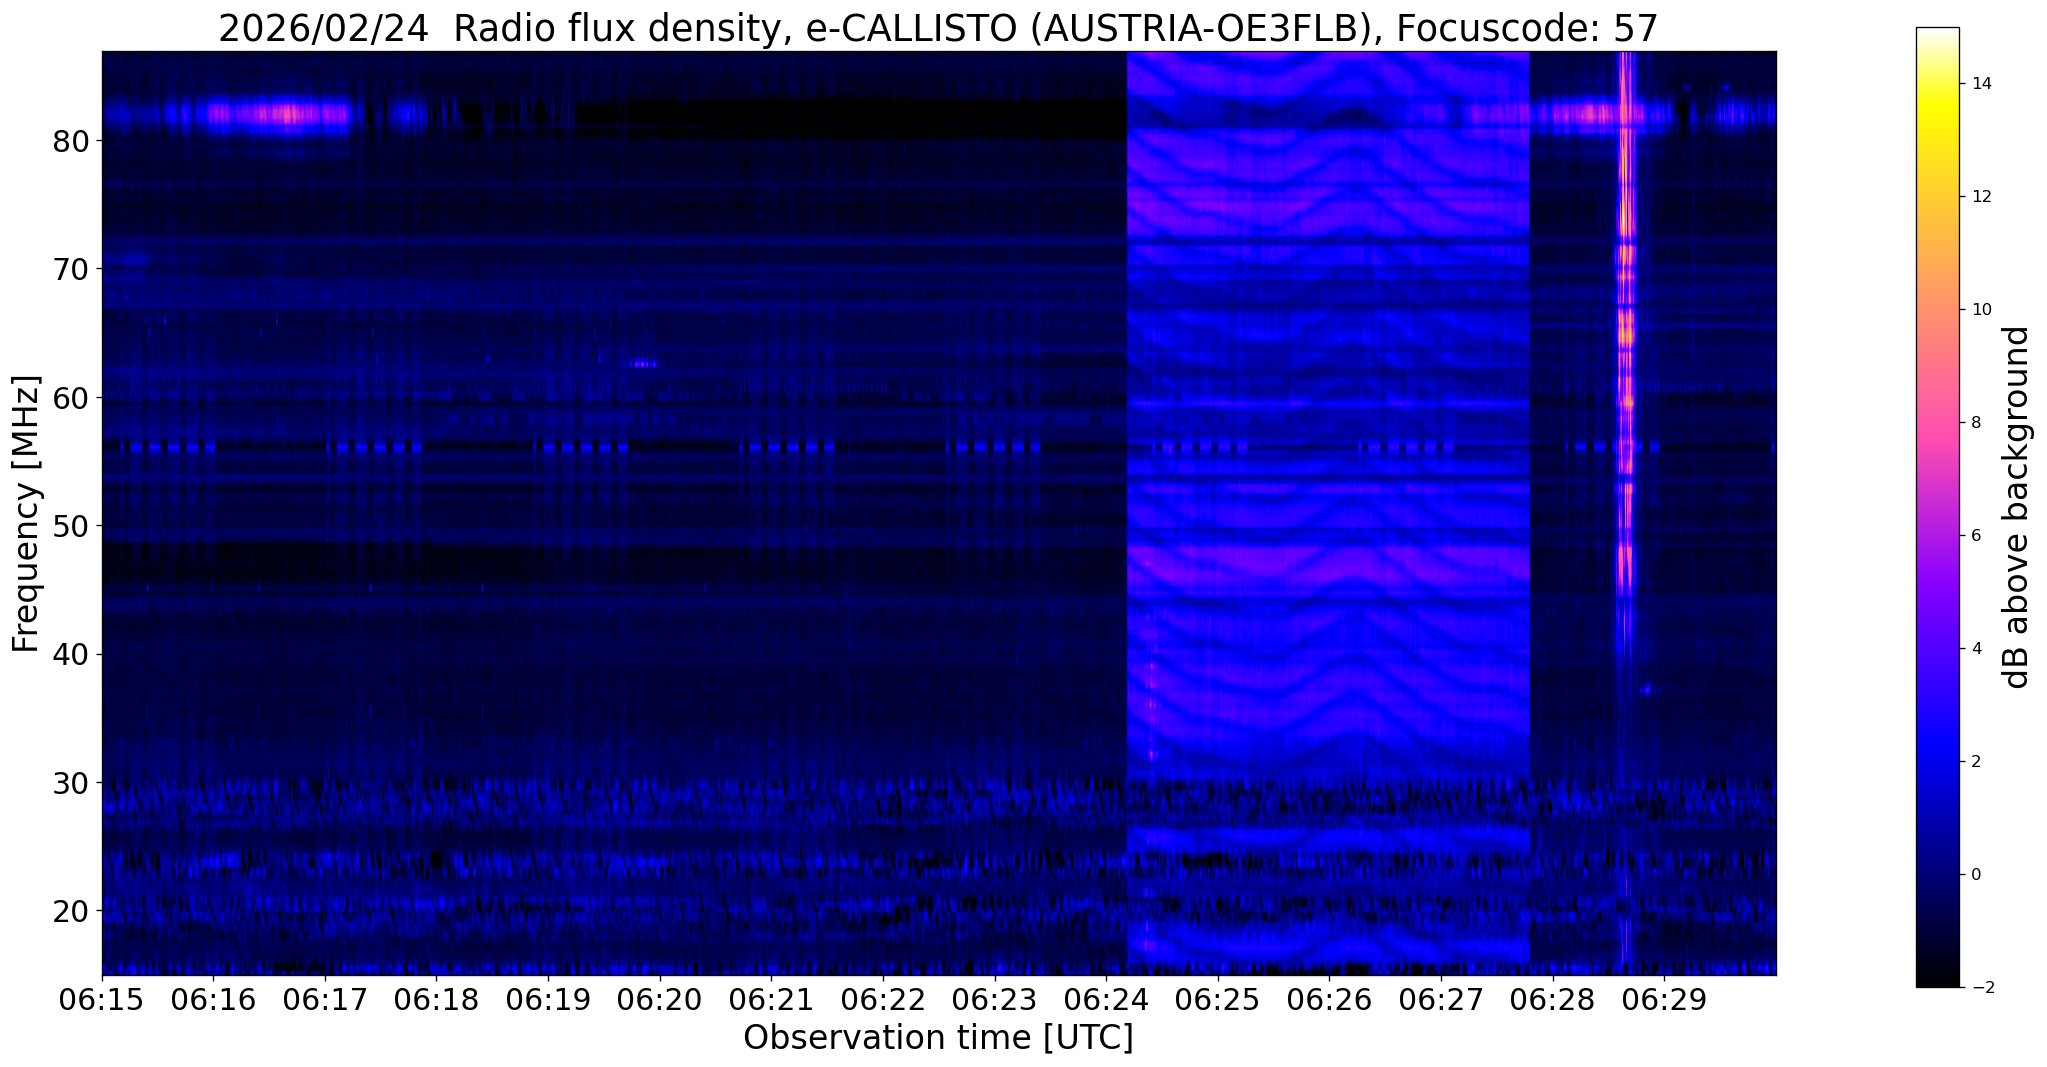This screenshot has width=2047, height=1067.
Task: Click the 14 dB colorbar tick label
Action: pyautogui.click(x=1981, y=84)
